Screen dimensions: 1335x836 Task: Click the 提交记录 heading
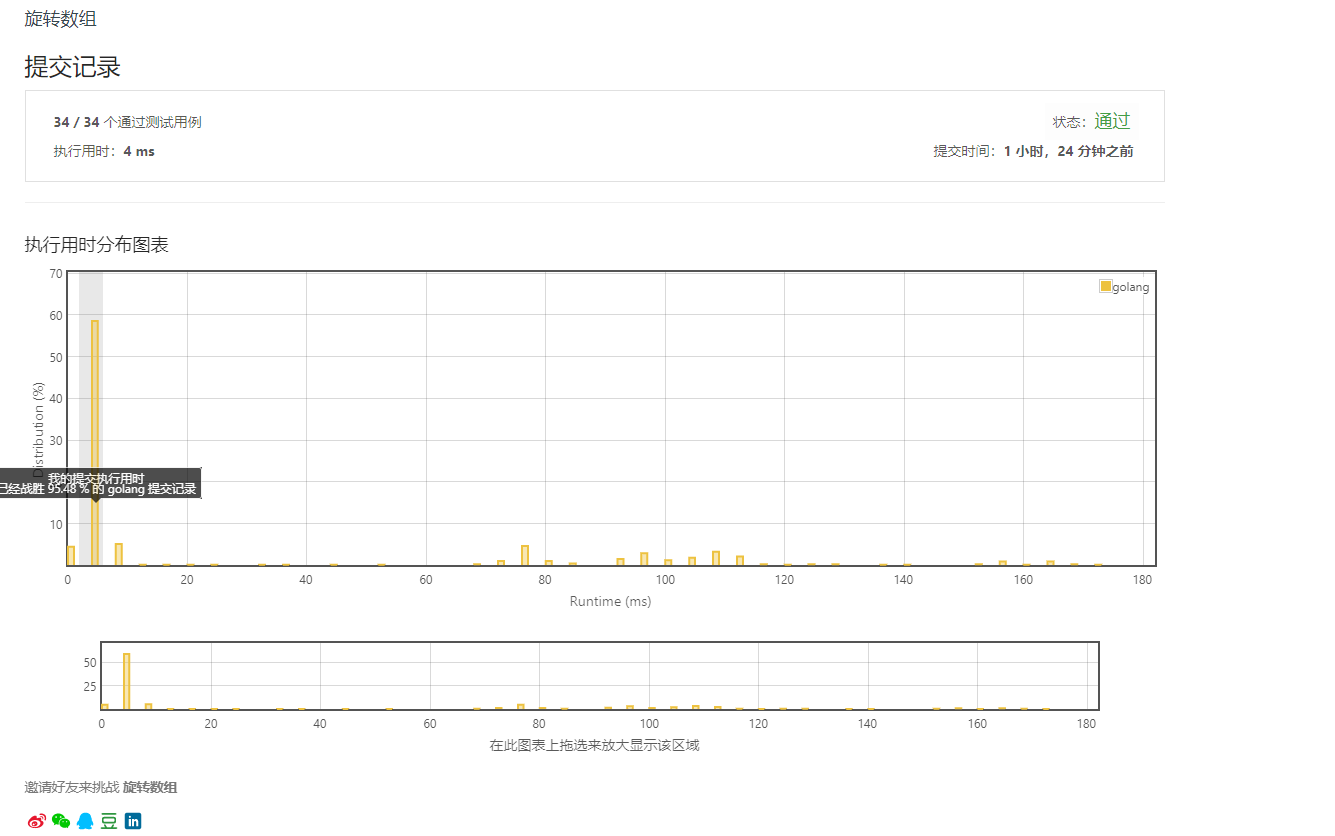(73, 67)
